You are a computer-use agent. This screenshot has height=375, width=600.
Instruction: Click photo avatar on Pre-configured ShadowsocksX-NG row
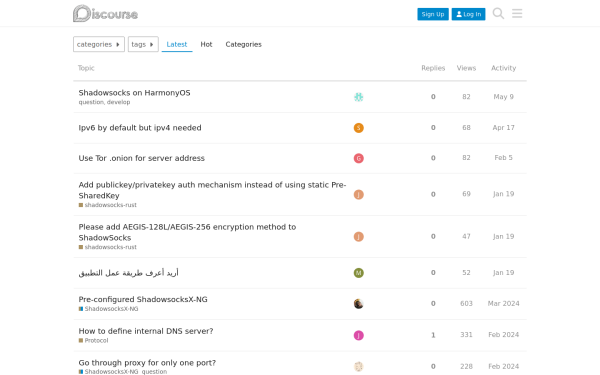[359, 304]
